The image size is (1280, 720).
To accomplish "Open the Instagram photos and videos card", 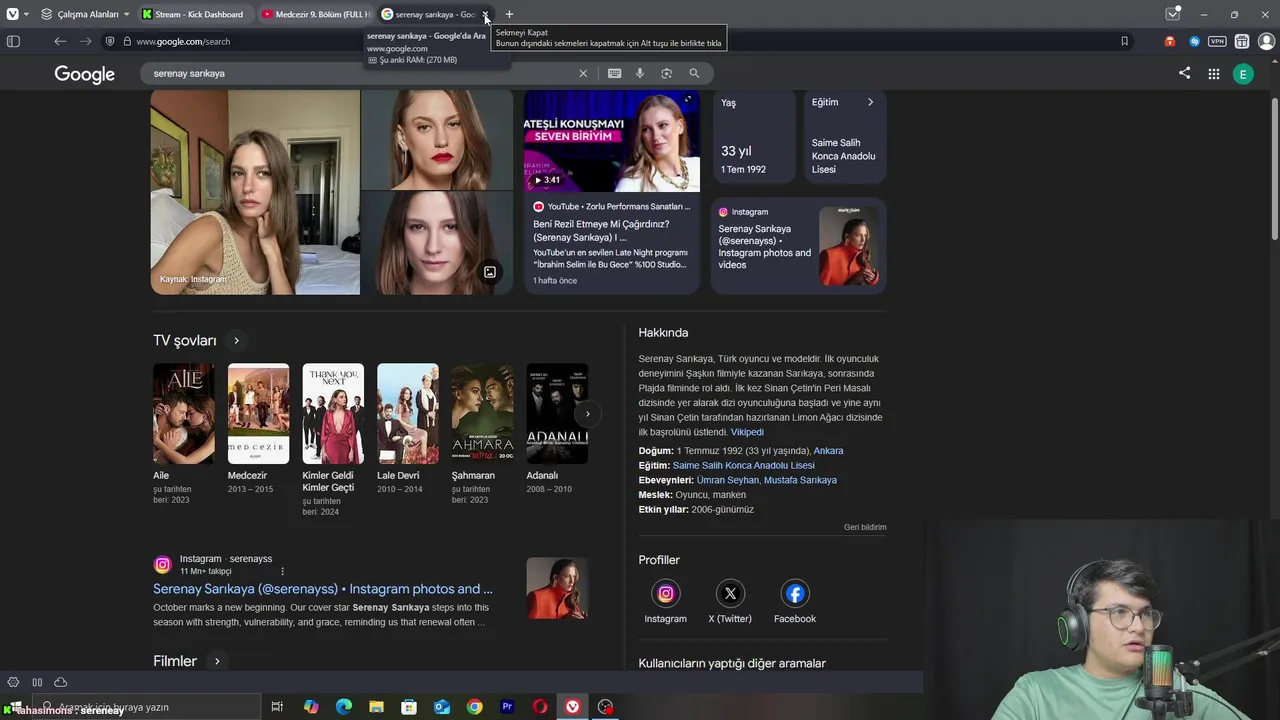I will 798,246.
